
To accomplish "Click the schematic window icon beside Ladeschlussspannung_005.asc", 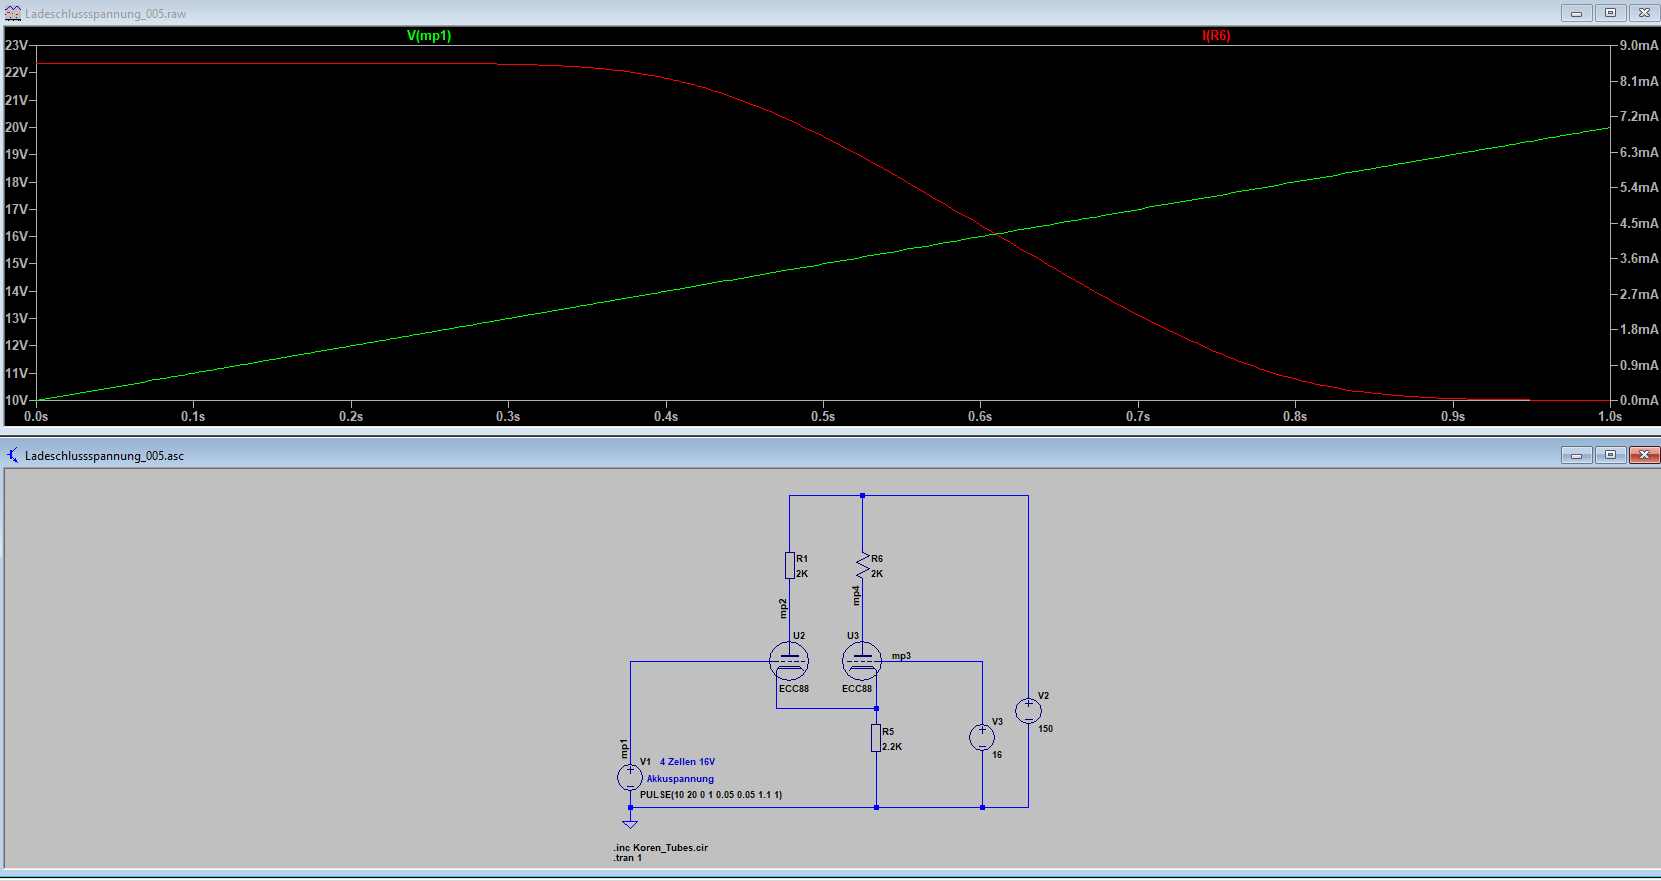I will [x=13, y=455].
